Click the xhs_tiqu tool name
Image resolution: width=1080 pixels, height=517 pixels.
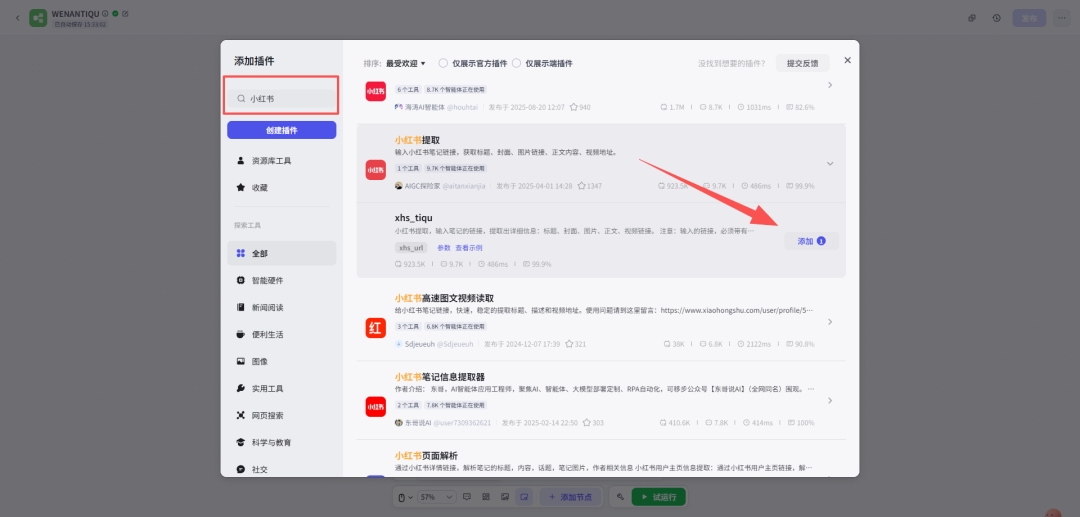[x=414, y=218]
